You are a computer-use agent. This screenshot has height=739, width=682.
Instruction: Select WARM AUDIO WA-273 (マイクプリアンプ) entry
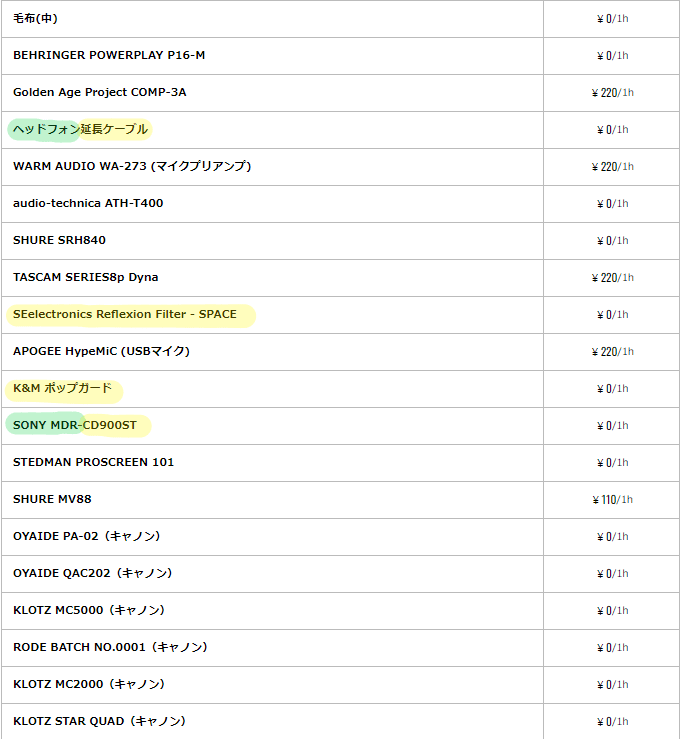pyautogui.click(x=132, y=166)
